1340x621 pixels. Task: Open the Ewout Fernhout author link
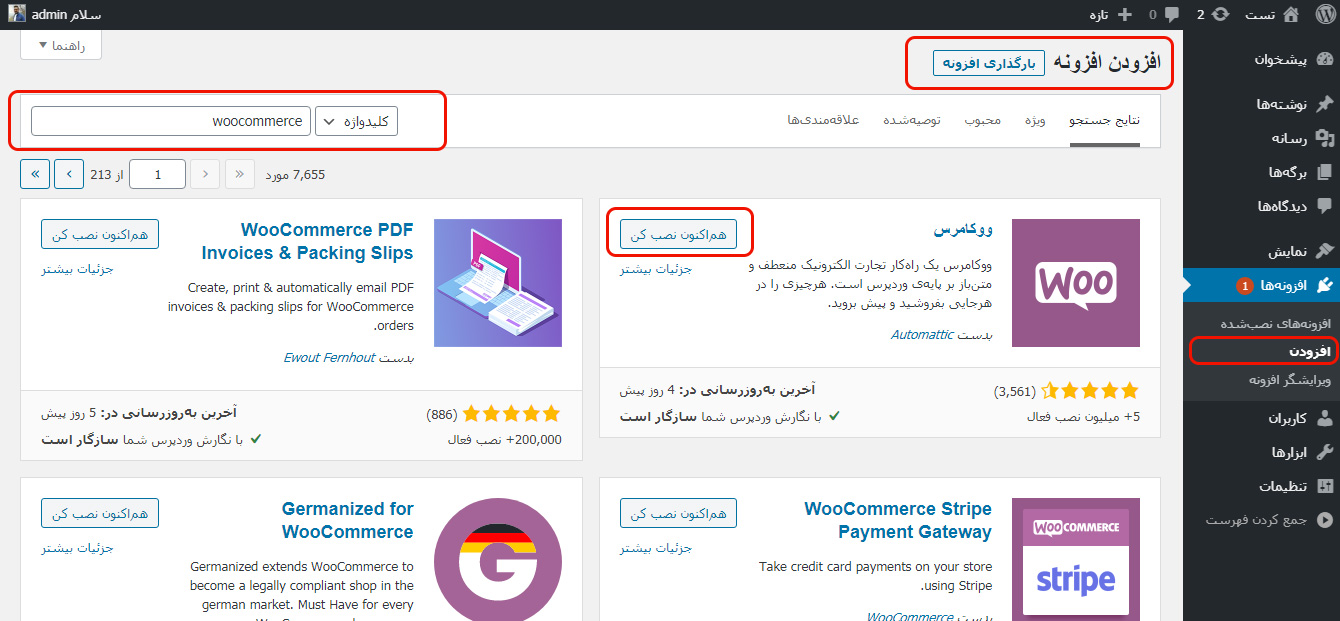[330, 357]
